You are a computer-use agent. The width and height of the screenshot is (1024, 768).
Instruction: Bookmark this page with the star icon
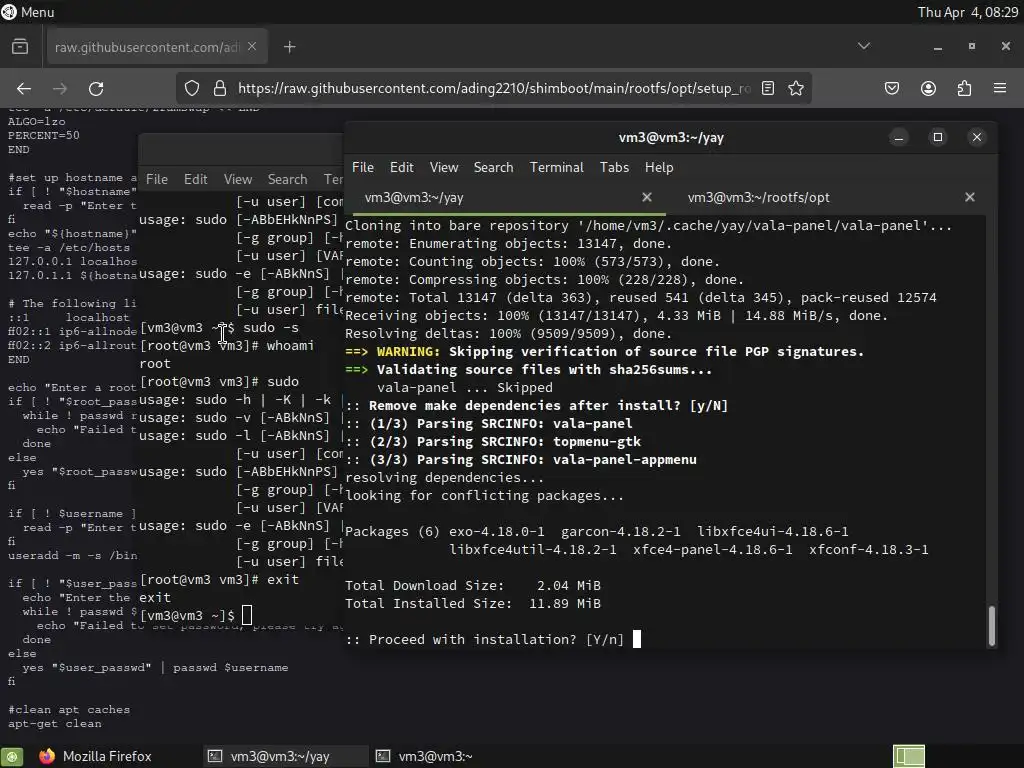click(795, 88)
